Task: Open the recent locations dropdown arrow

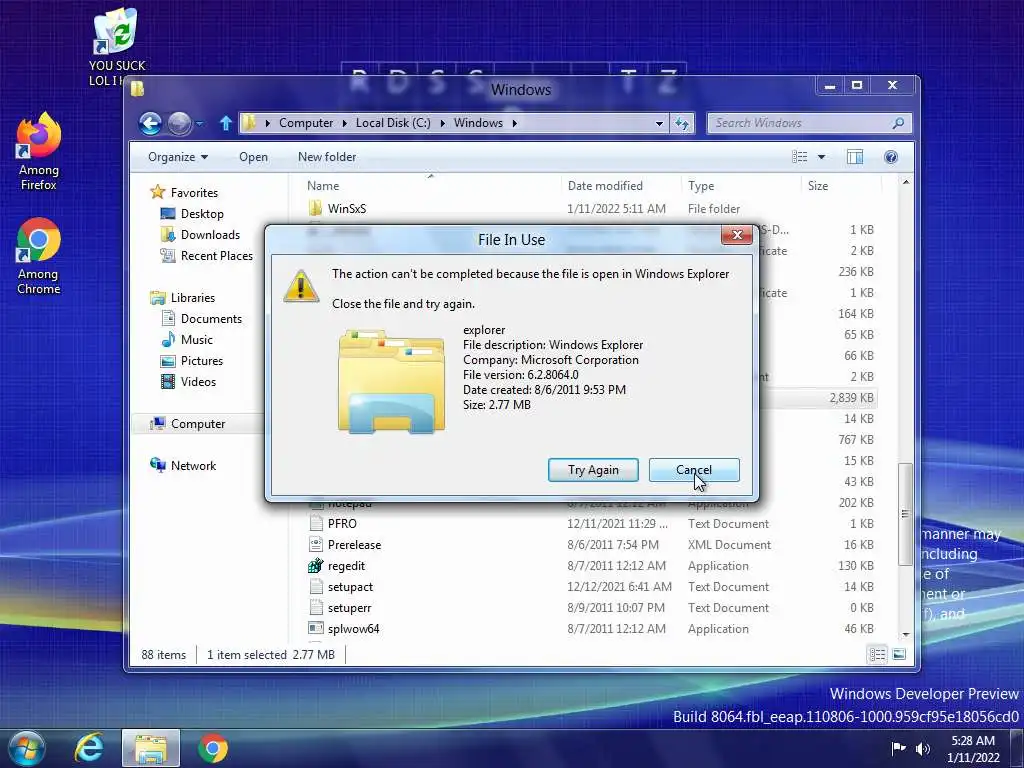Action: pos(200,123)
